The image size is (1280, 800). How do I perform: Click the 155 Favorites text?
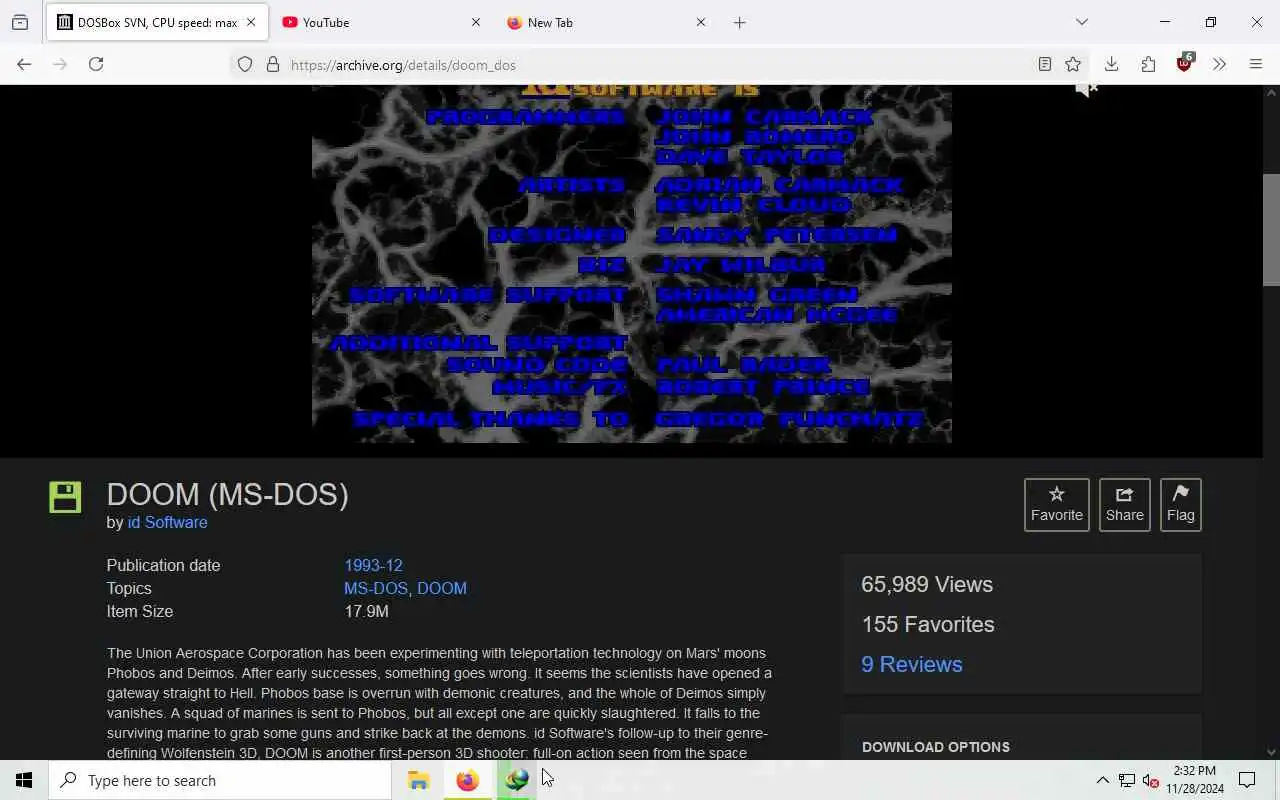928,624
